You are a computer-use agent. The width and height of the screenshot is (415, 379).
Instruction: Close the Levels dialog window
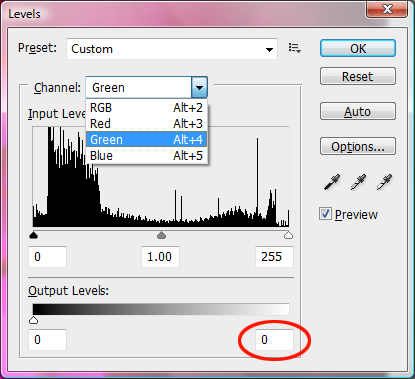point(387,9)
